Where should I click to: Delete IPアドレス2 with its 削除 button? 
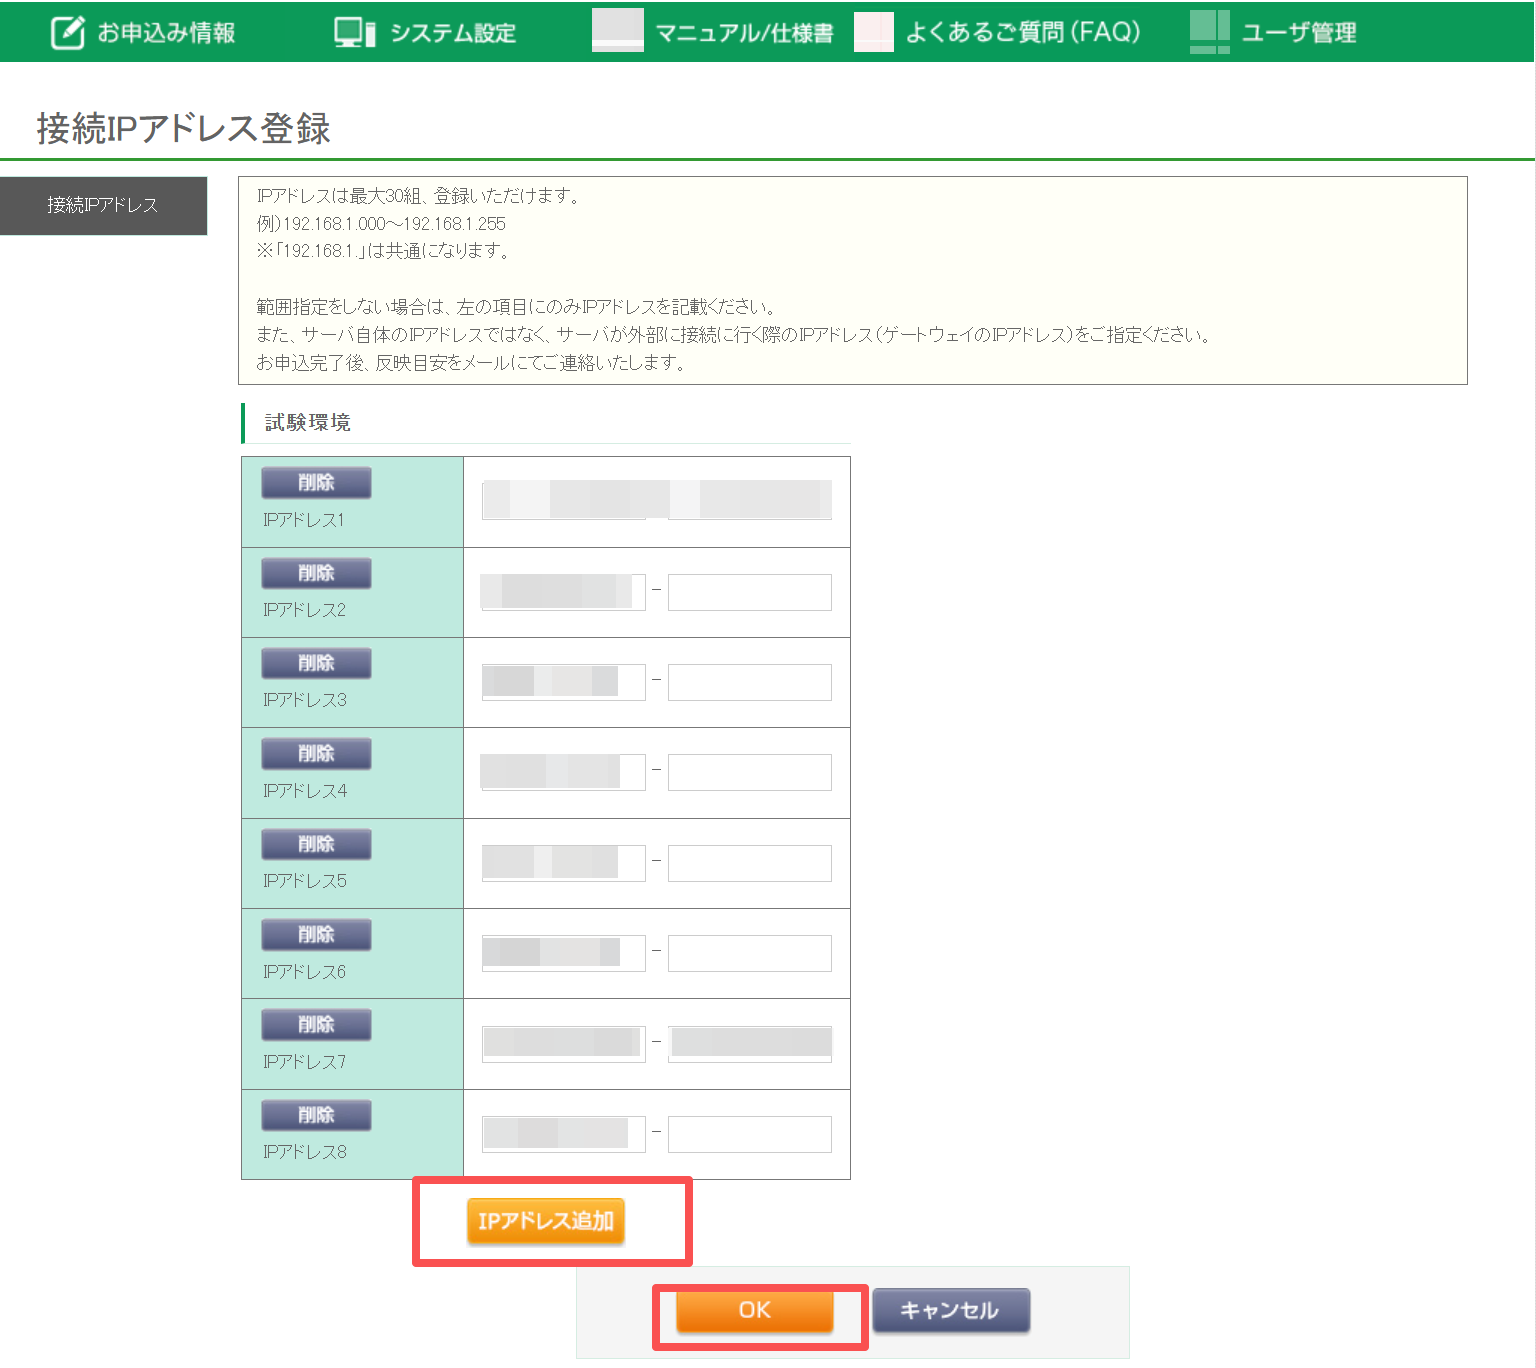(x=316, y=573)
